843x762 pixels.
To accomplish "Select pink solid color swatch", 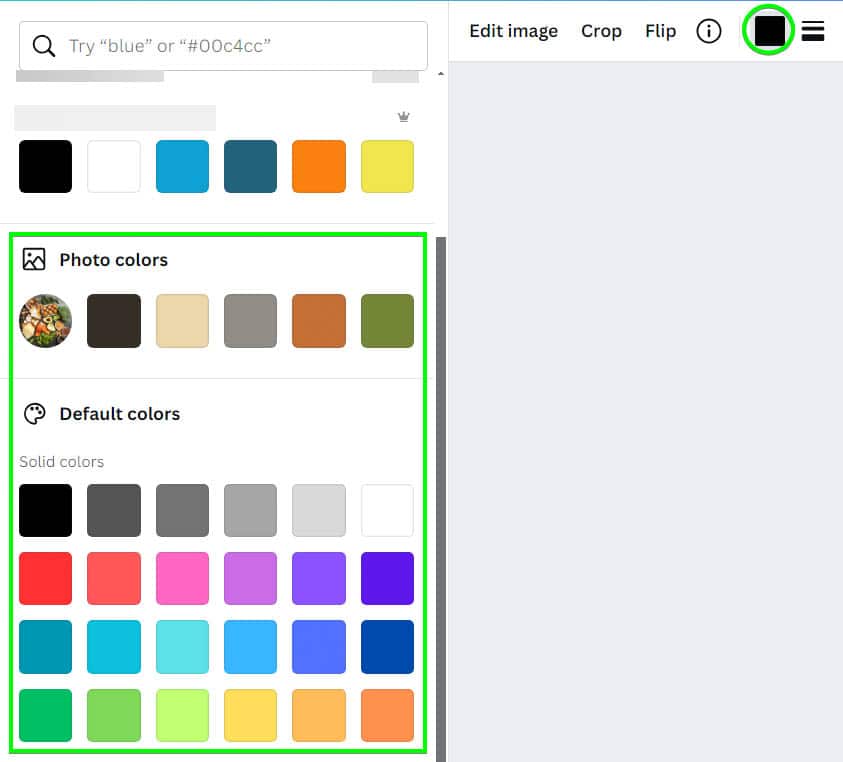I will 182,578.
